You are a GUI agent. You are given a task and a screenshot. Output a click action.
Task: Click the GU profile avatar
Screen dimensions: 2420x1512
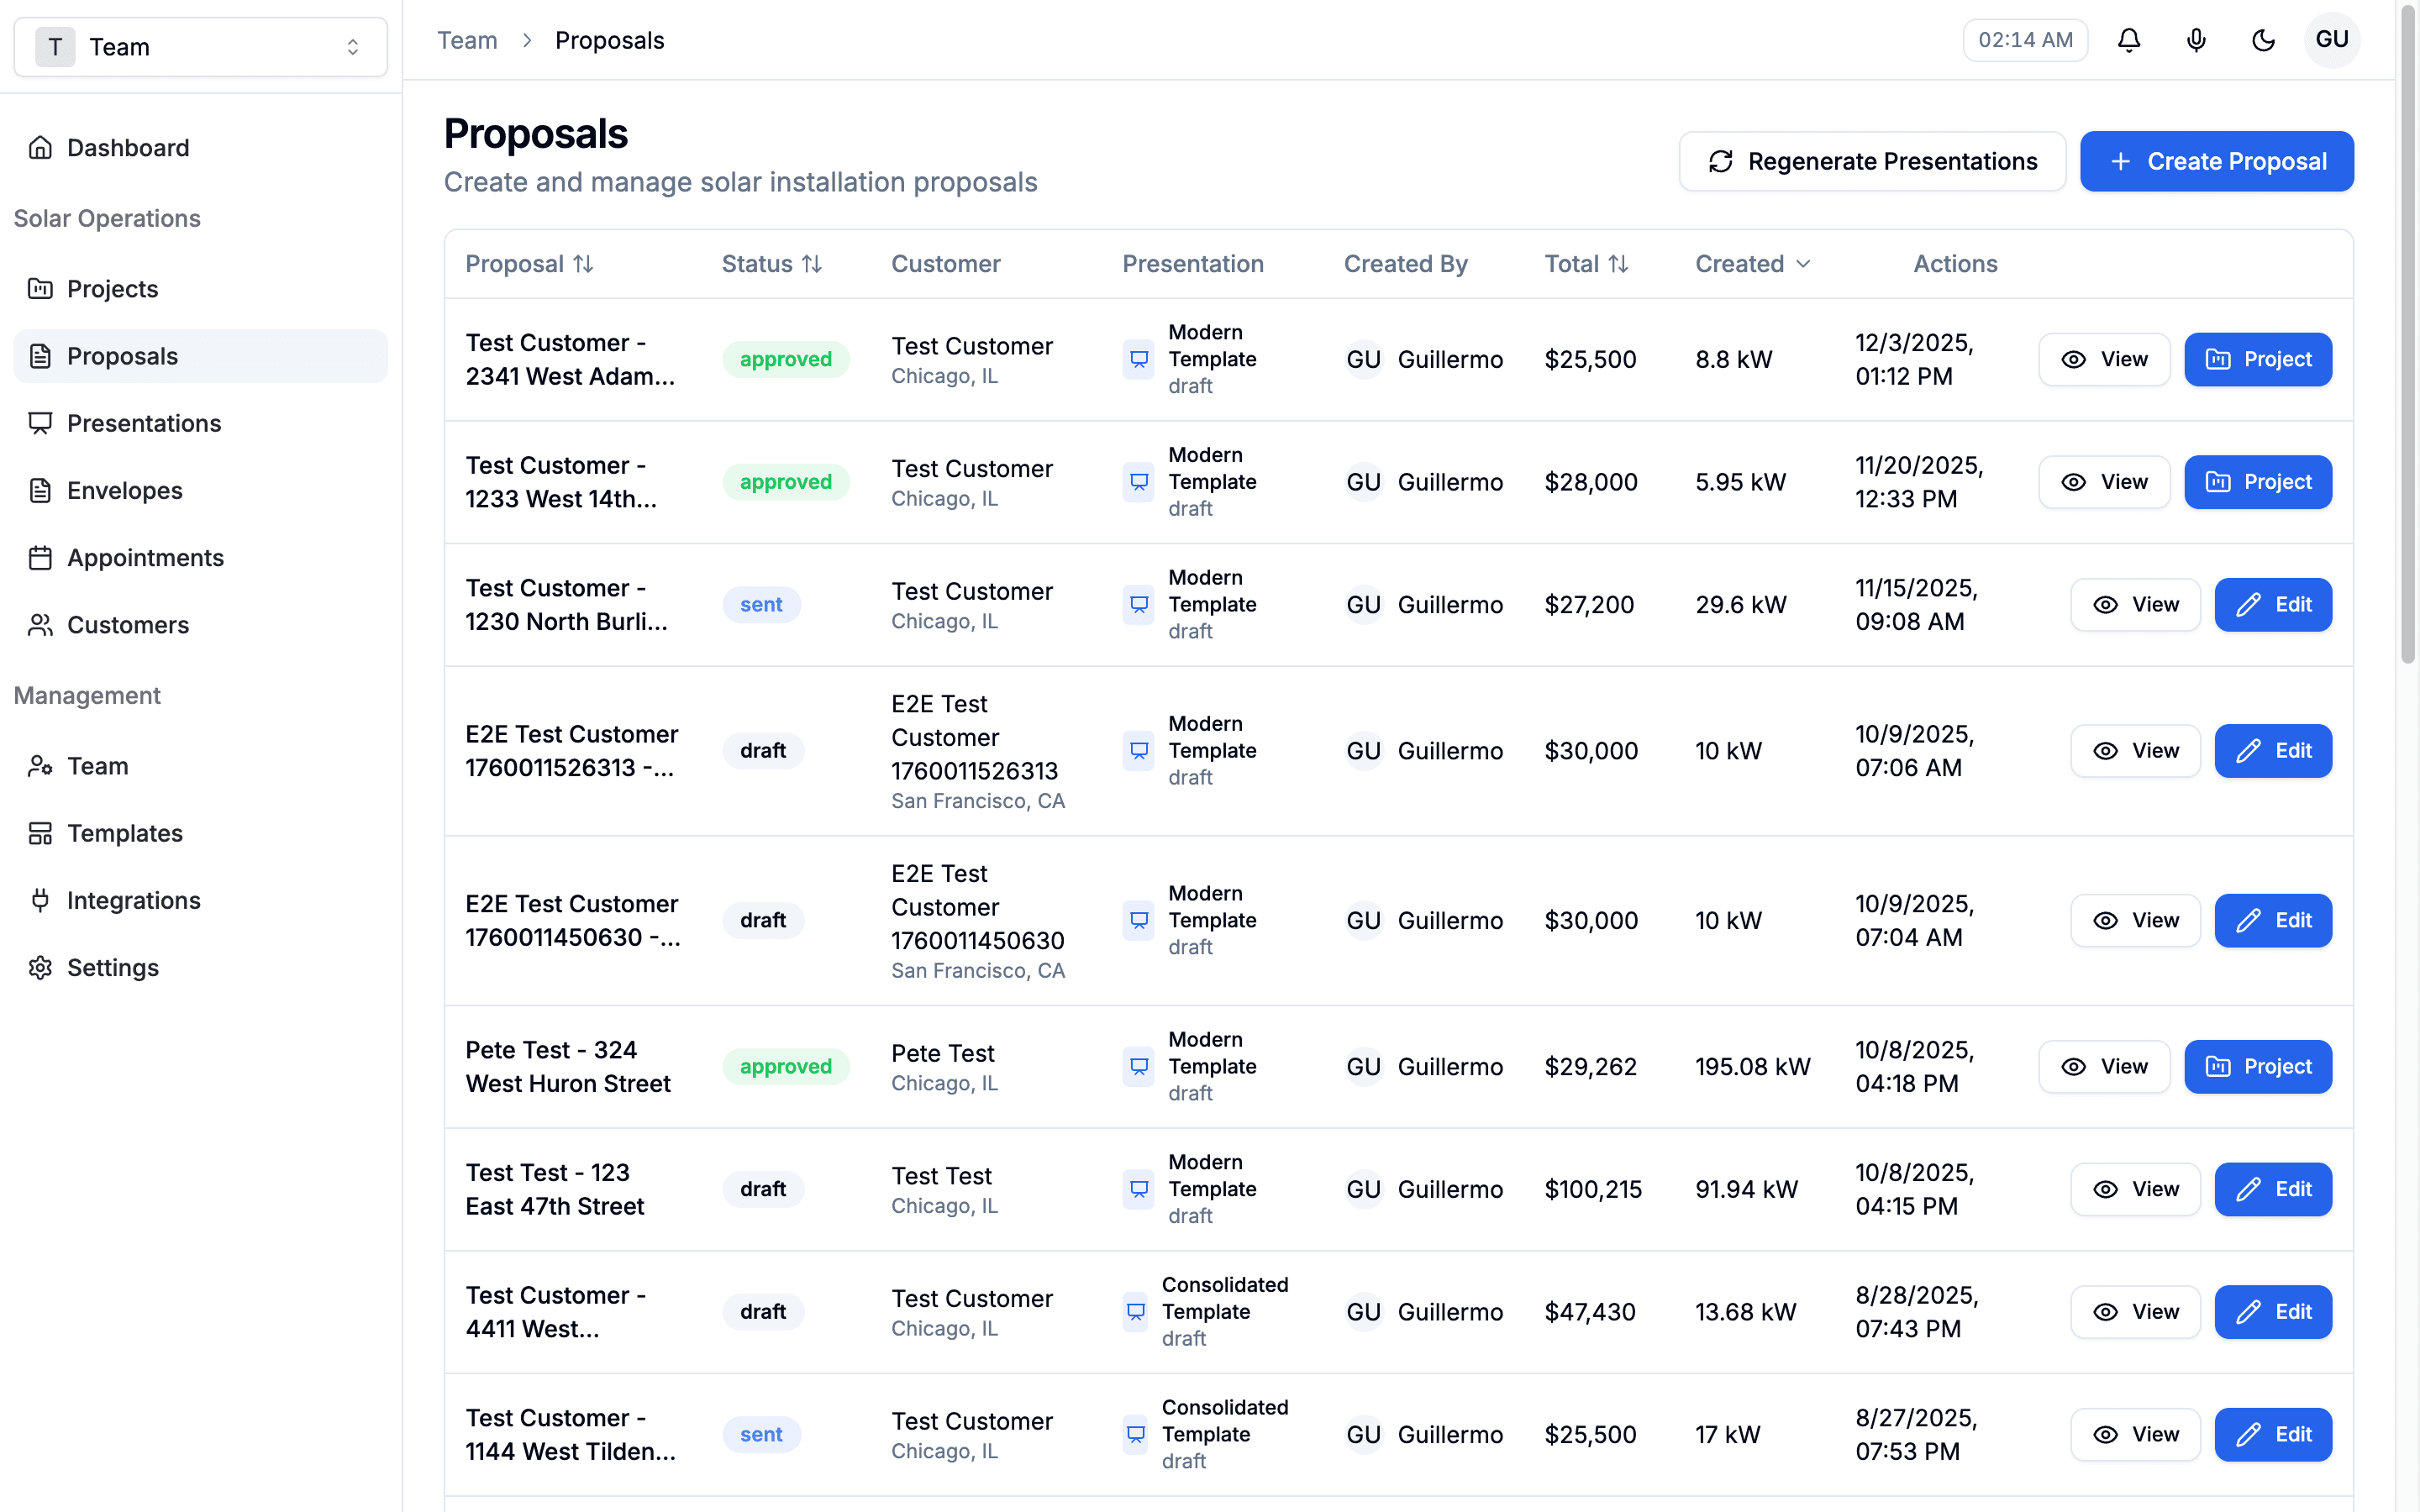coord(2332,40)
